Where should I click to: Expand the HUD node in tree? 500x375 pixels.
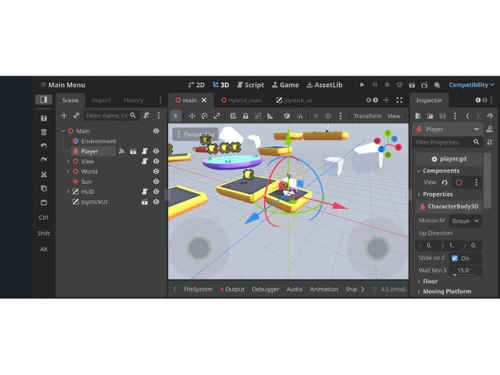[x=68, y=192]
